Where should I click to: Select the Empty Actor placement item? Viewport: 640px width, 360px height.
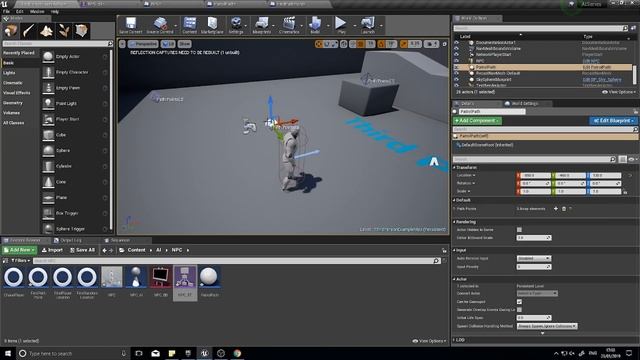click(75, 57)
